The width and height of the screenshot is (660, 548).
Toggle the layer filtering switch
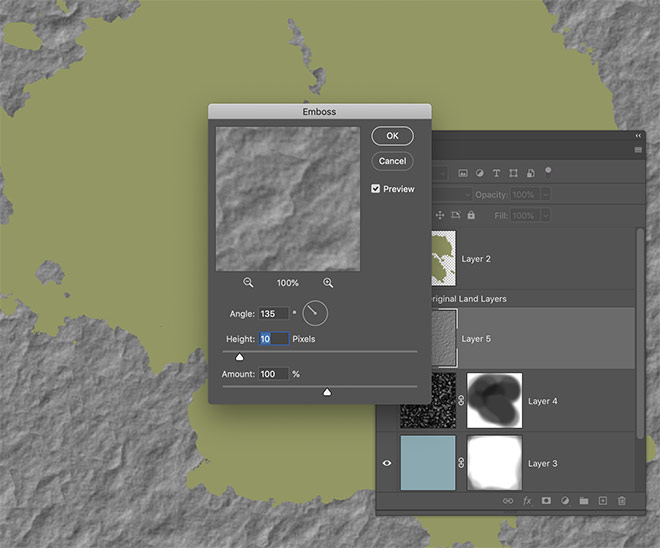click(x=548, y=171)
